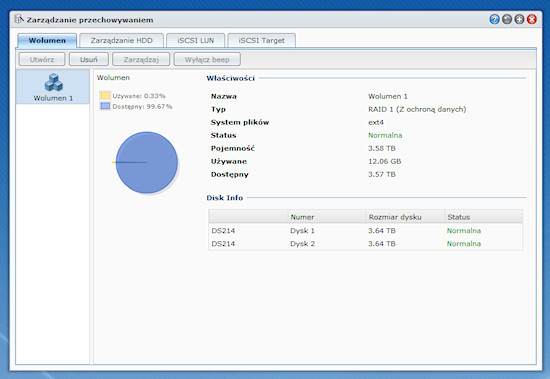This screenshot has width=550, height=379.
Task: Open the help question mark icon
Action: (494, 19)
